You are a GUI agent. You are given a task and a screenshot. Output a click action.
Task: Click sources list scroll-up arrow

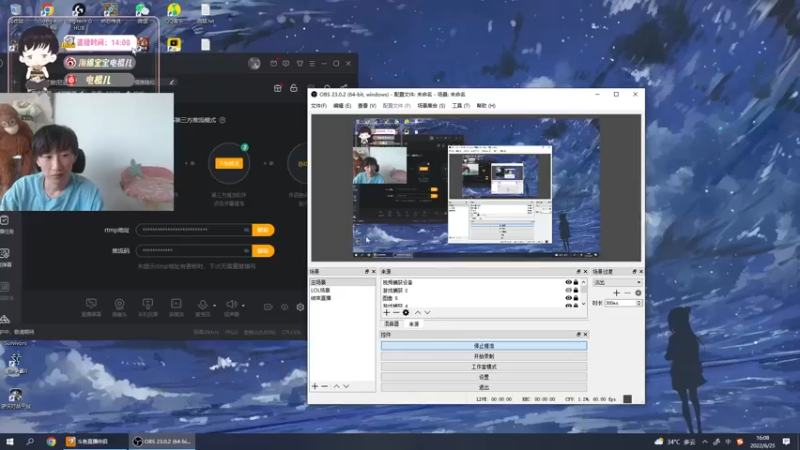(584, 282)
